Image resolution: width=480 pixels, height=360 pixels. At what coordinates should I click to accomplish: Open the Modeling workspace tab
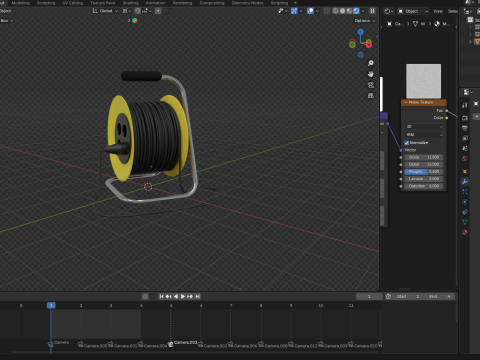click(20, 3)
